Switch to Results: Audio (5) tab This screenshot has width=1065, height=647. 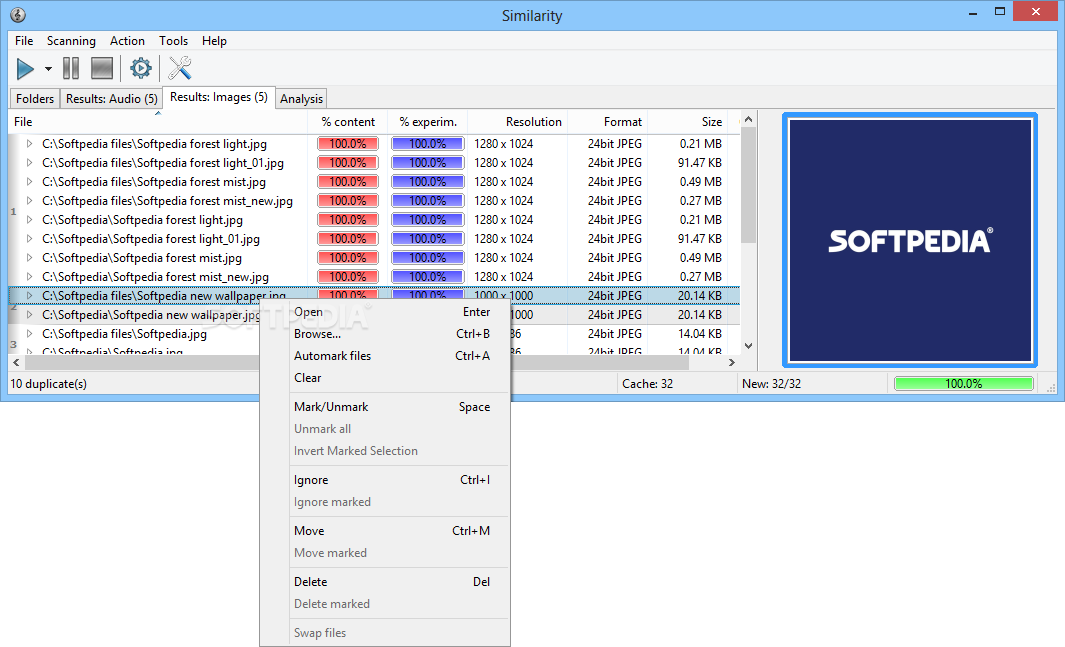[111, 98]
